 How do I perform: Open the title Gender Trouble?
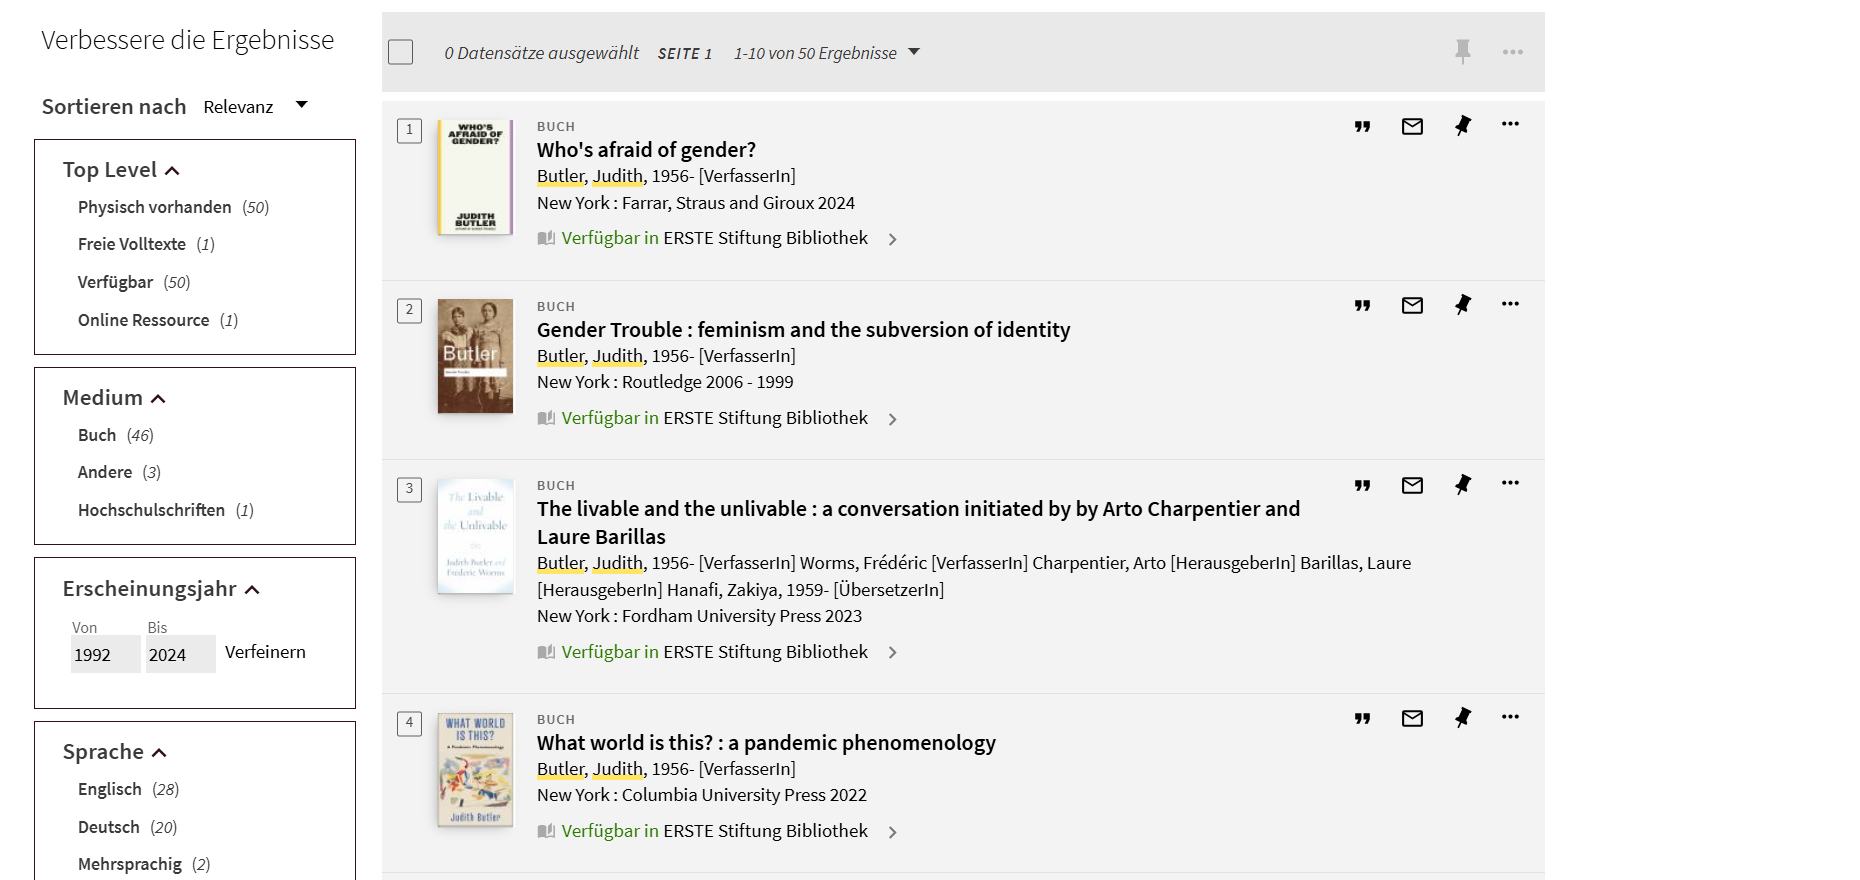point(803,330)
